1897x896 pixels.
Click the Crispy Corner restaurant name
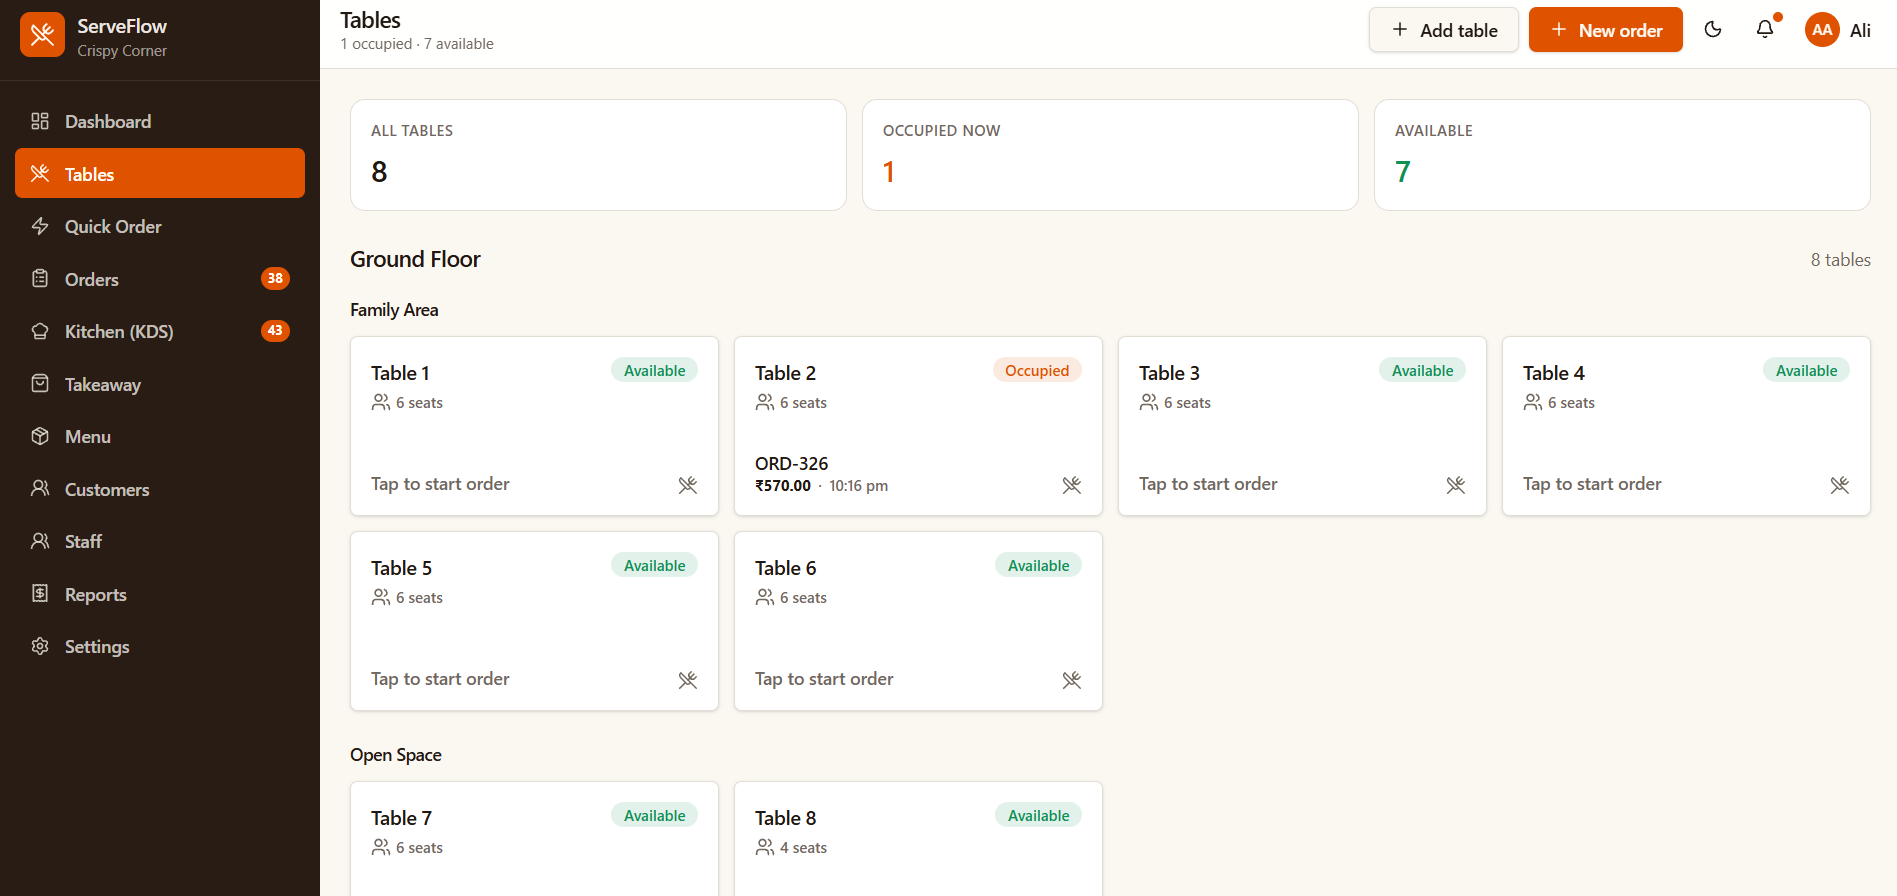point(122,51)
